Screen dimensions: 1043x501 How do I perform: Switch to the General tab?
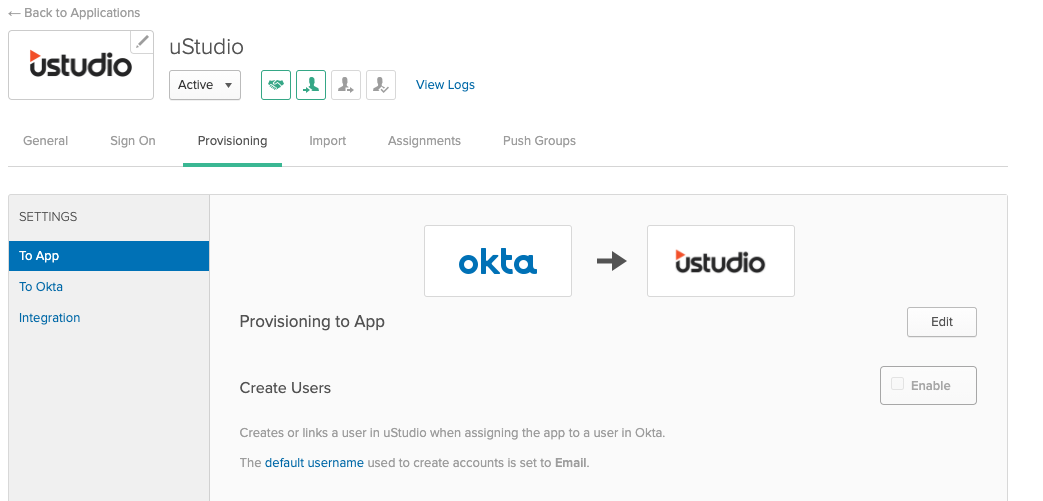click(x=45, y=141)
